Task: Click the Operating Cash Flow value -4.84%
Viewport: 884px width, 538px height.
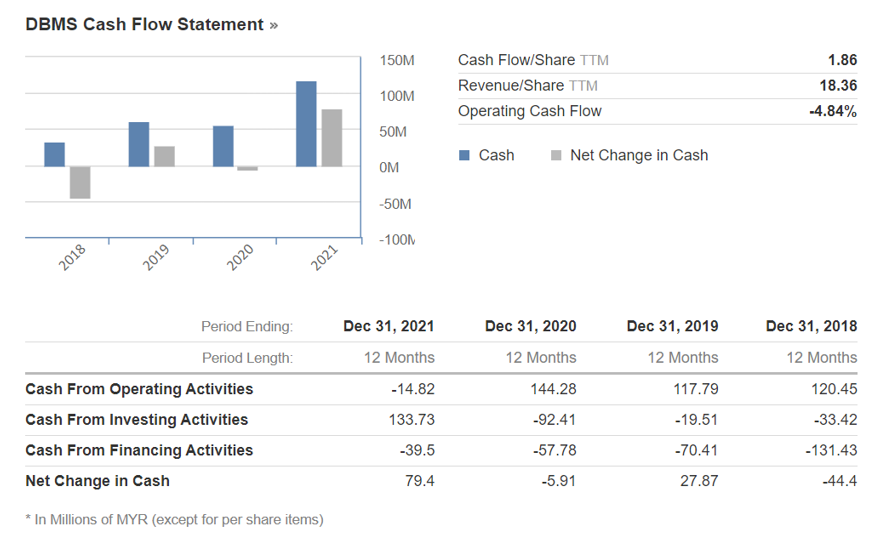Action: (x=833, y=111)
